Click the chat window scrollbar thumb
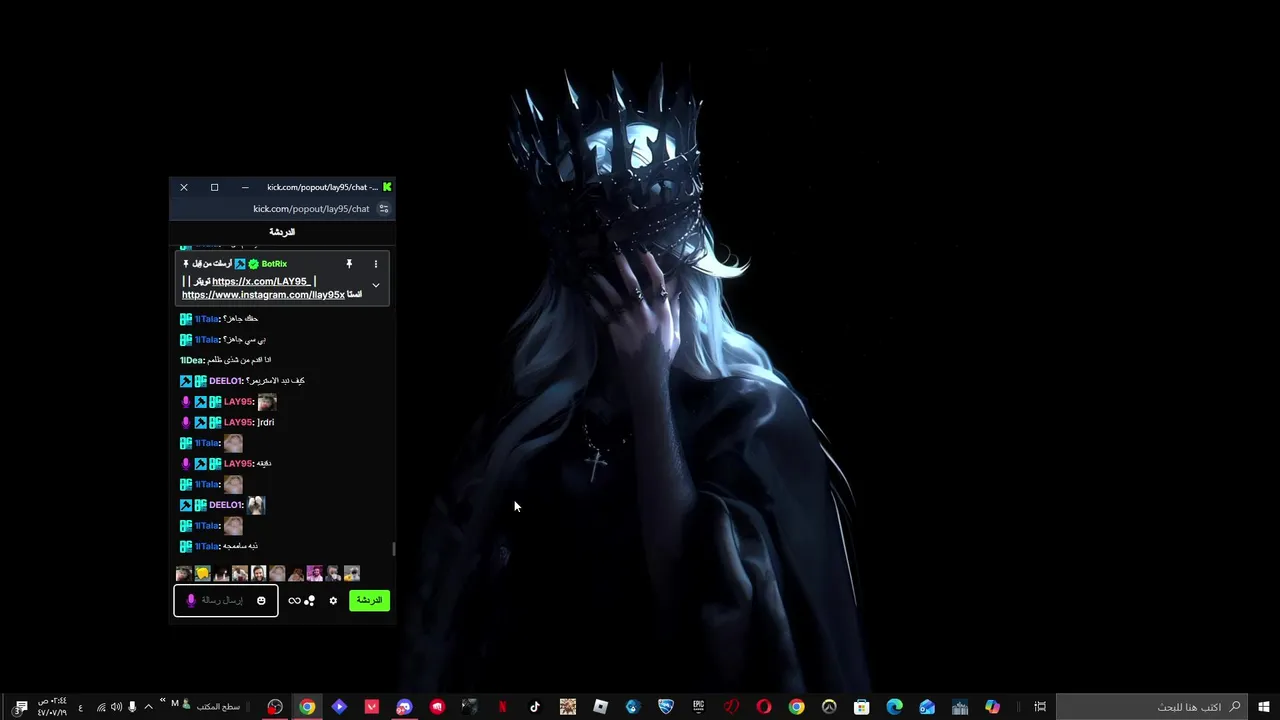 [393, 549]
